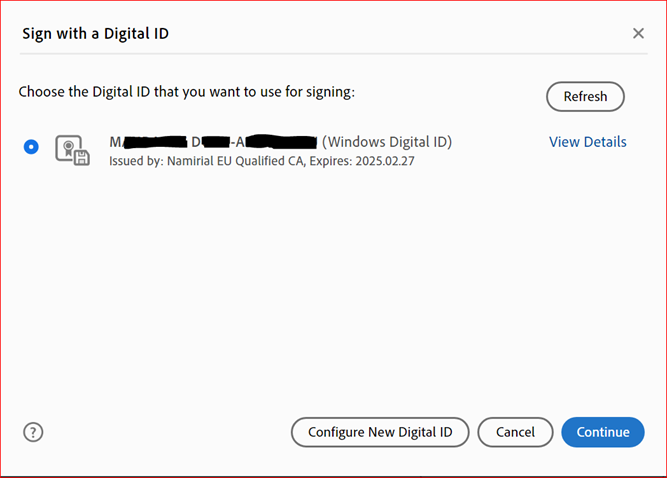The image size is (667, 478).
Task: Select the Windows Digital ID radio button
Action: coord(31,147)
